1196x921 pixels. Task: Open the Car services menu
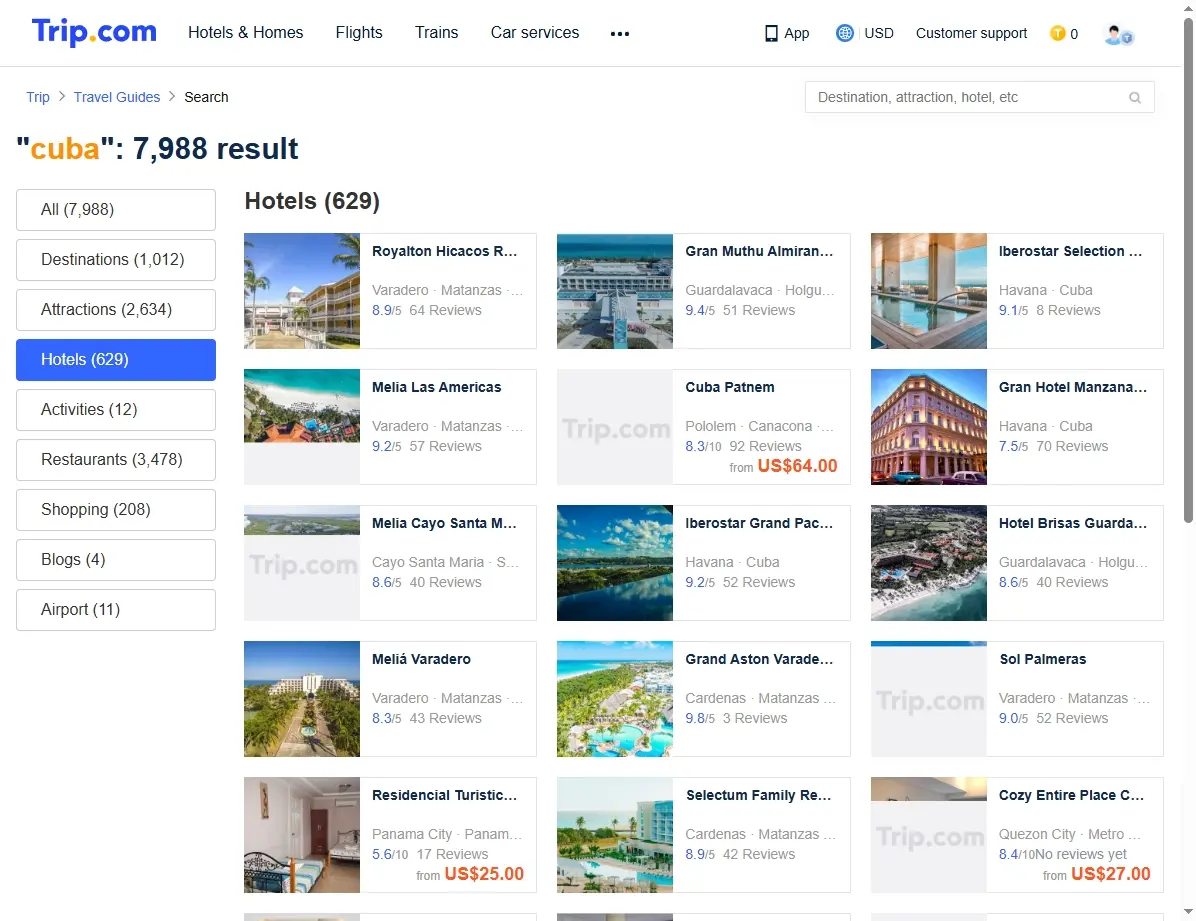click(535, 33)
